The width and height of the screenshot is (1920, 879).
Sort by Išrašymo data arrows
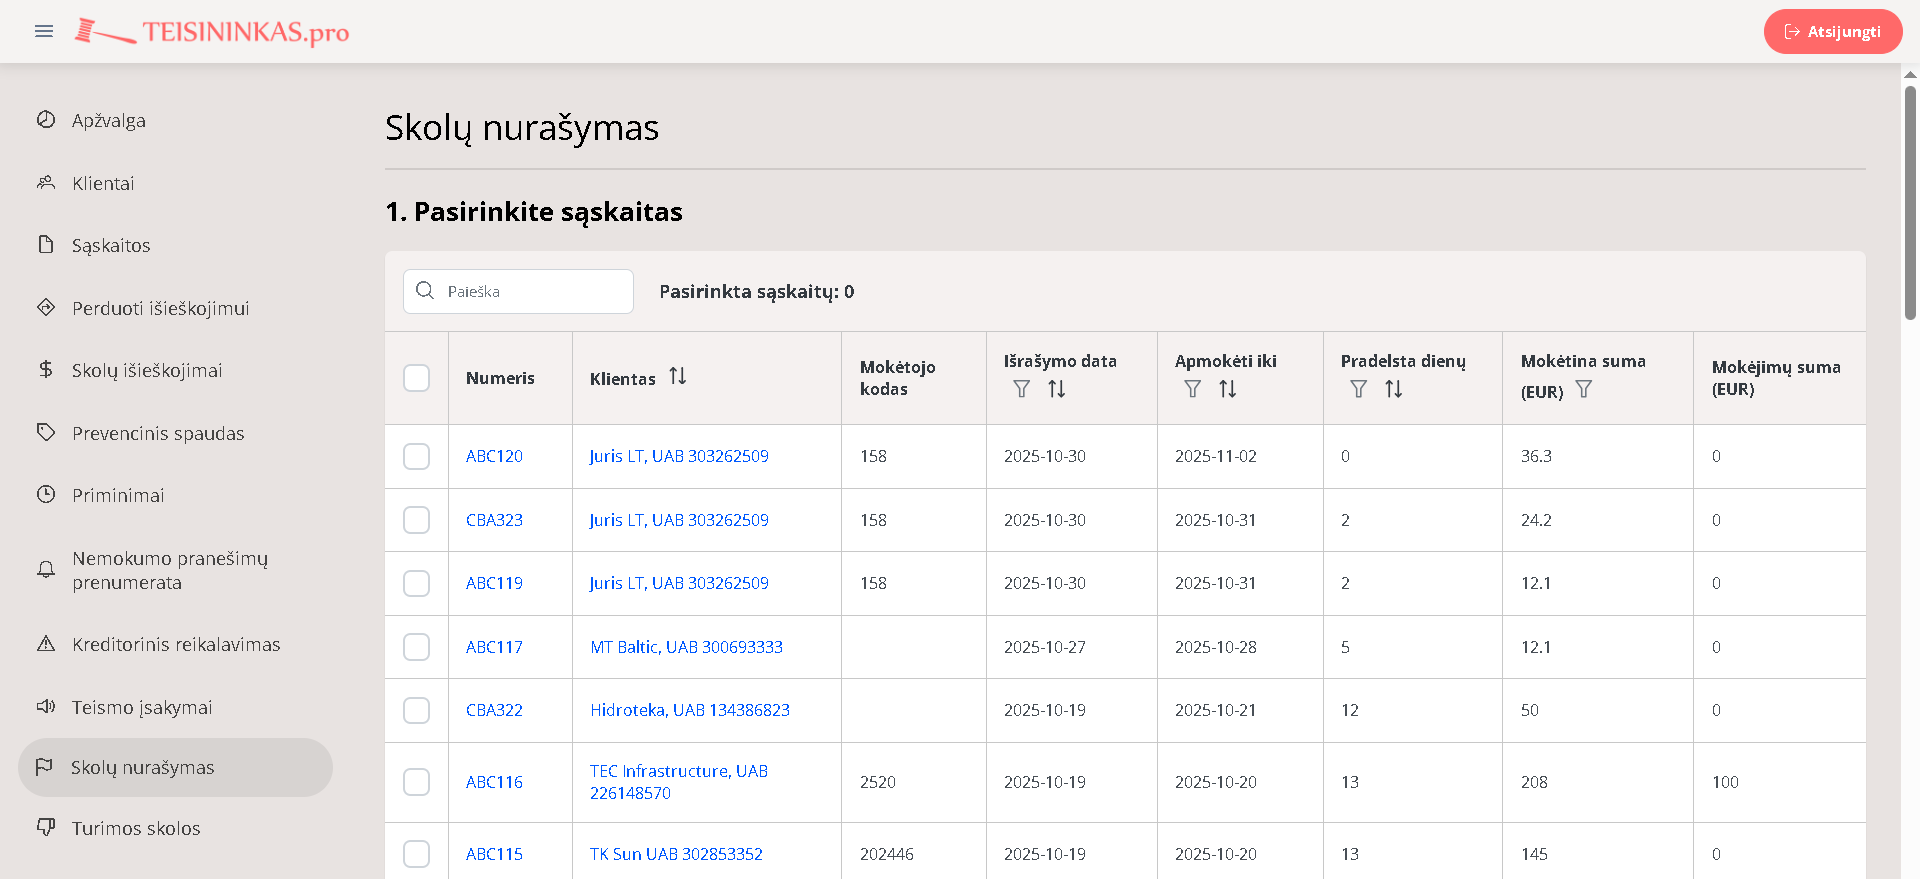[1057, 389]
